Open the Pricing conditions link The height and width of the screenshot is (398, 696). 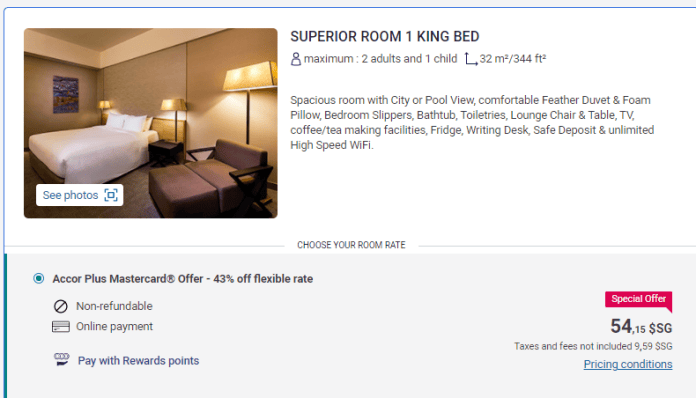[x=628, y=364]
